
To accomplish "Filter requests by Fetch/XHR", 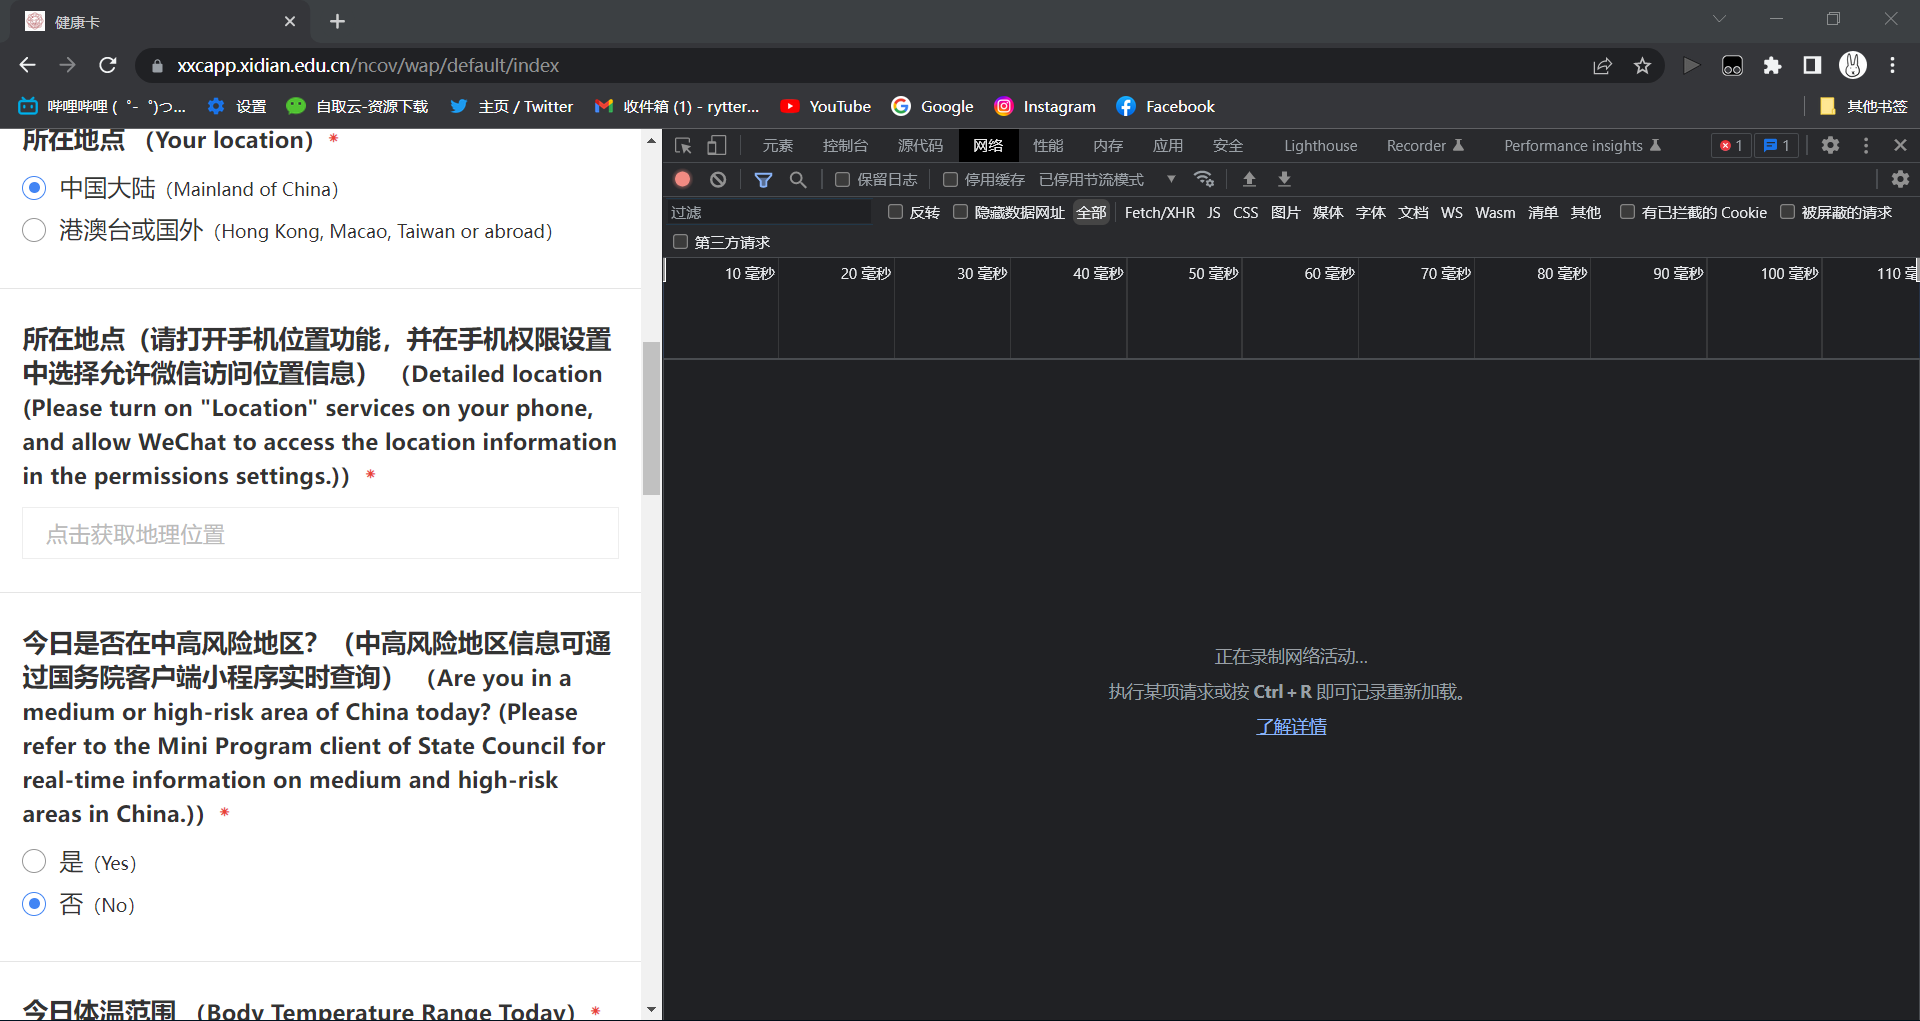I will (1159, 212).
